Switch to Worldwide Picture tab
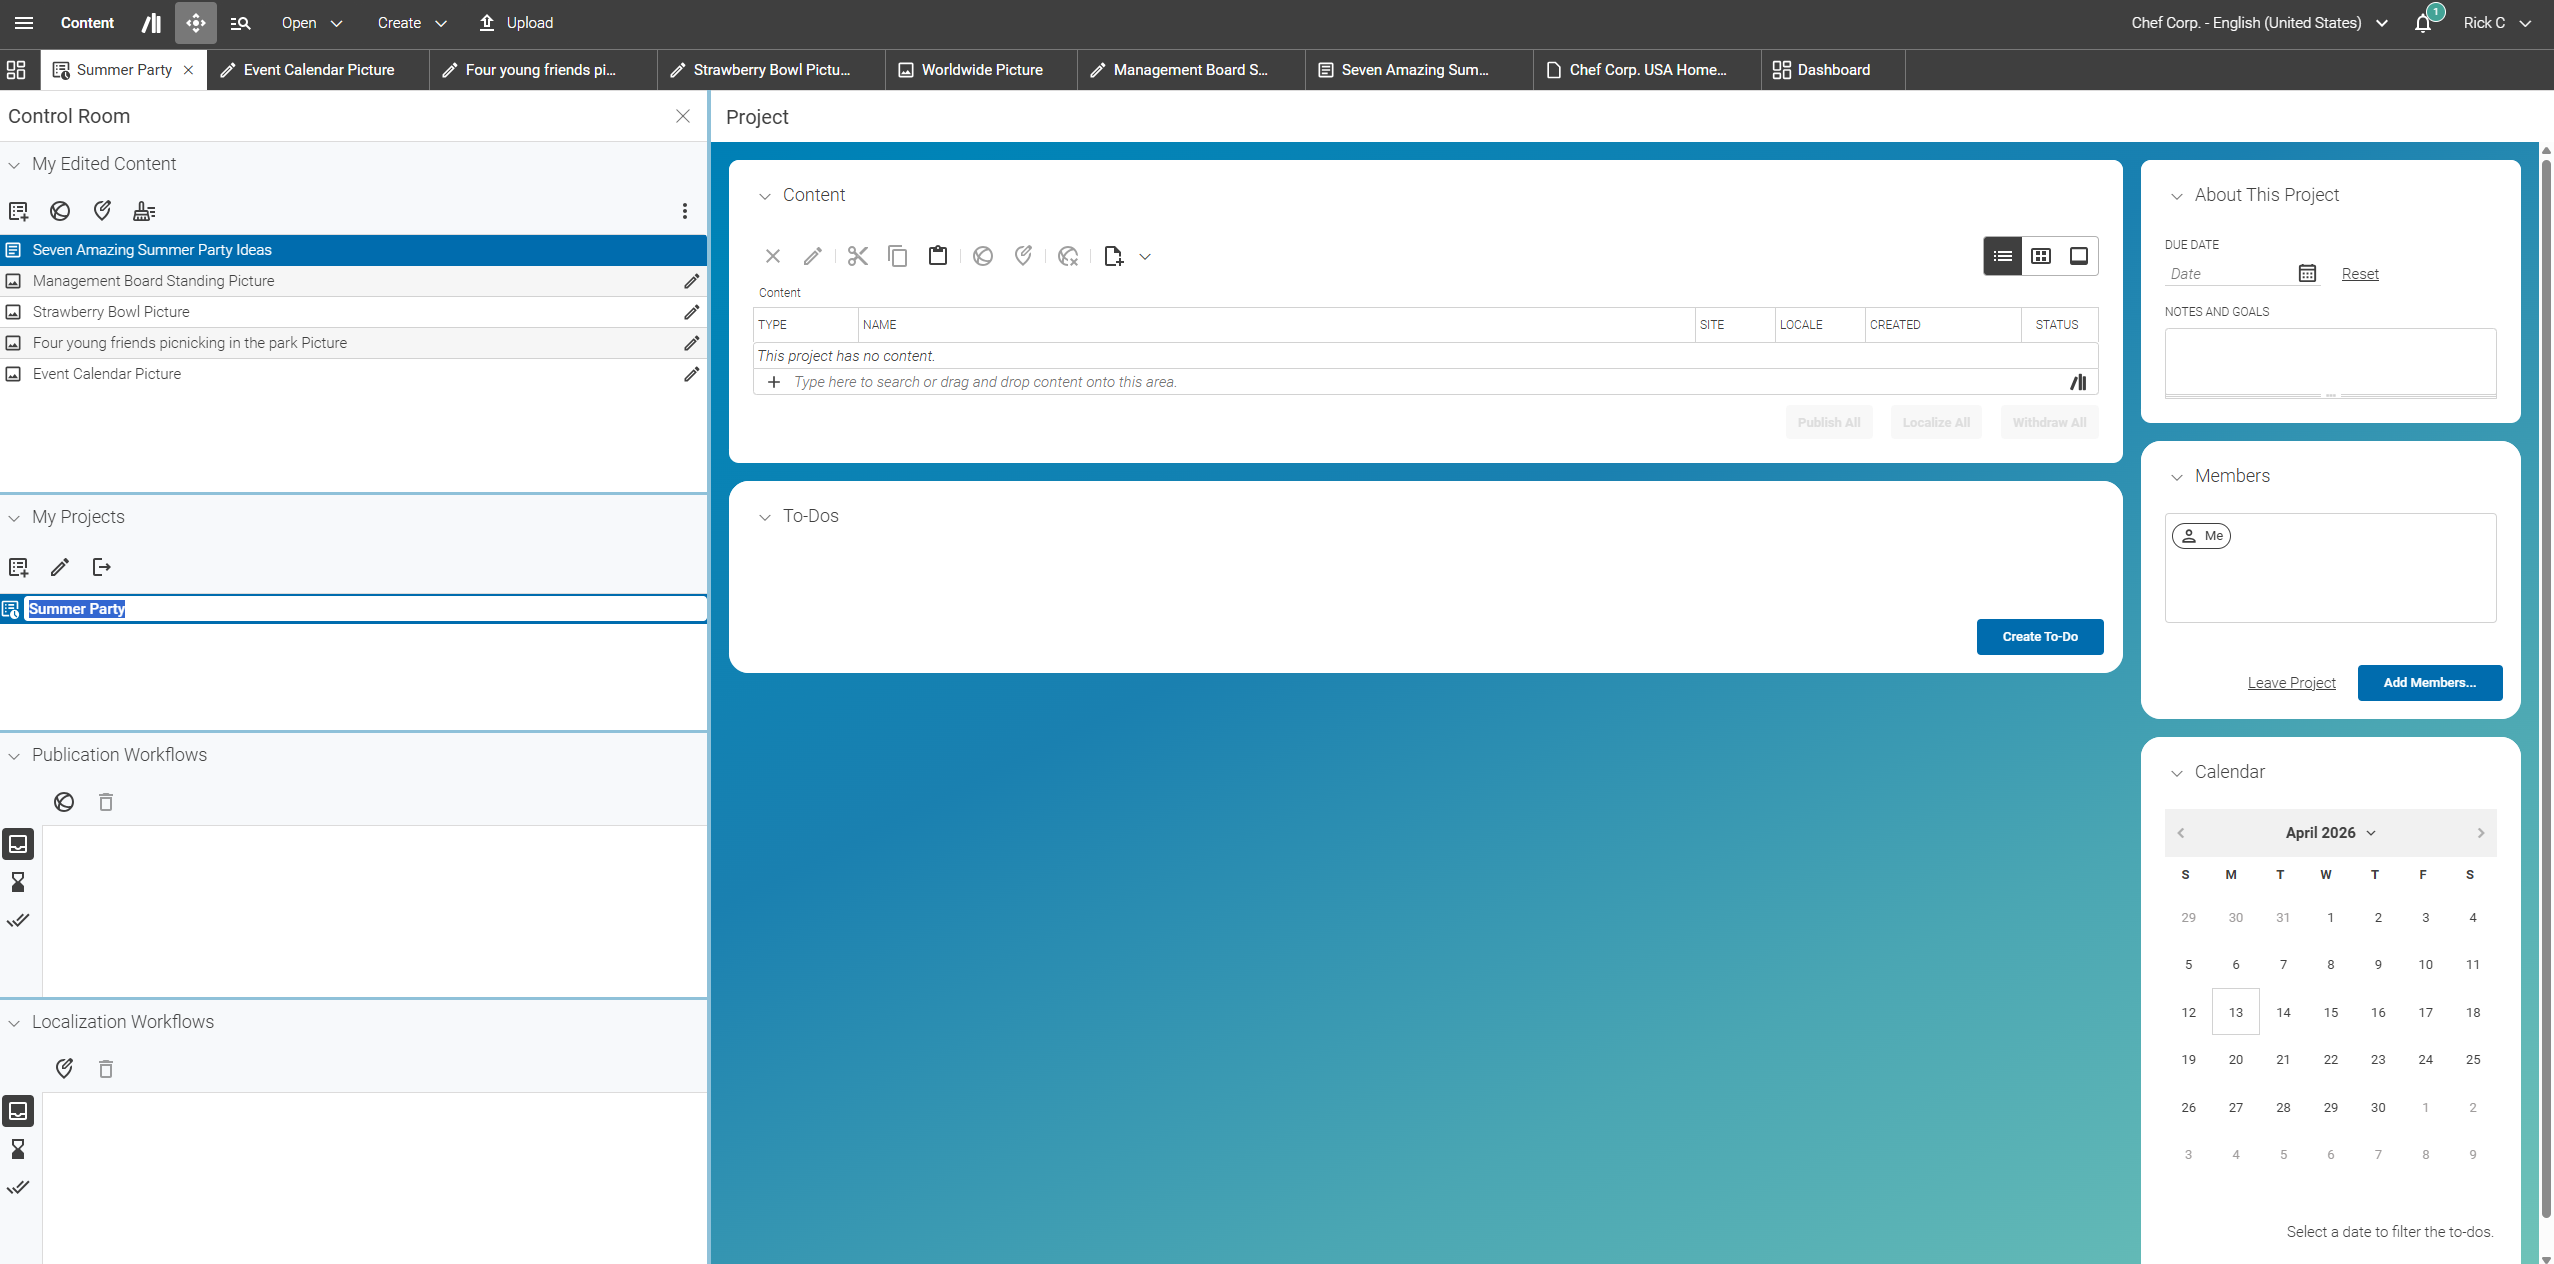 (x=980, y=70)
